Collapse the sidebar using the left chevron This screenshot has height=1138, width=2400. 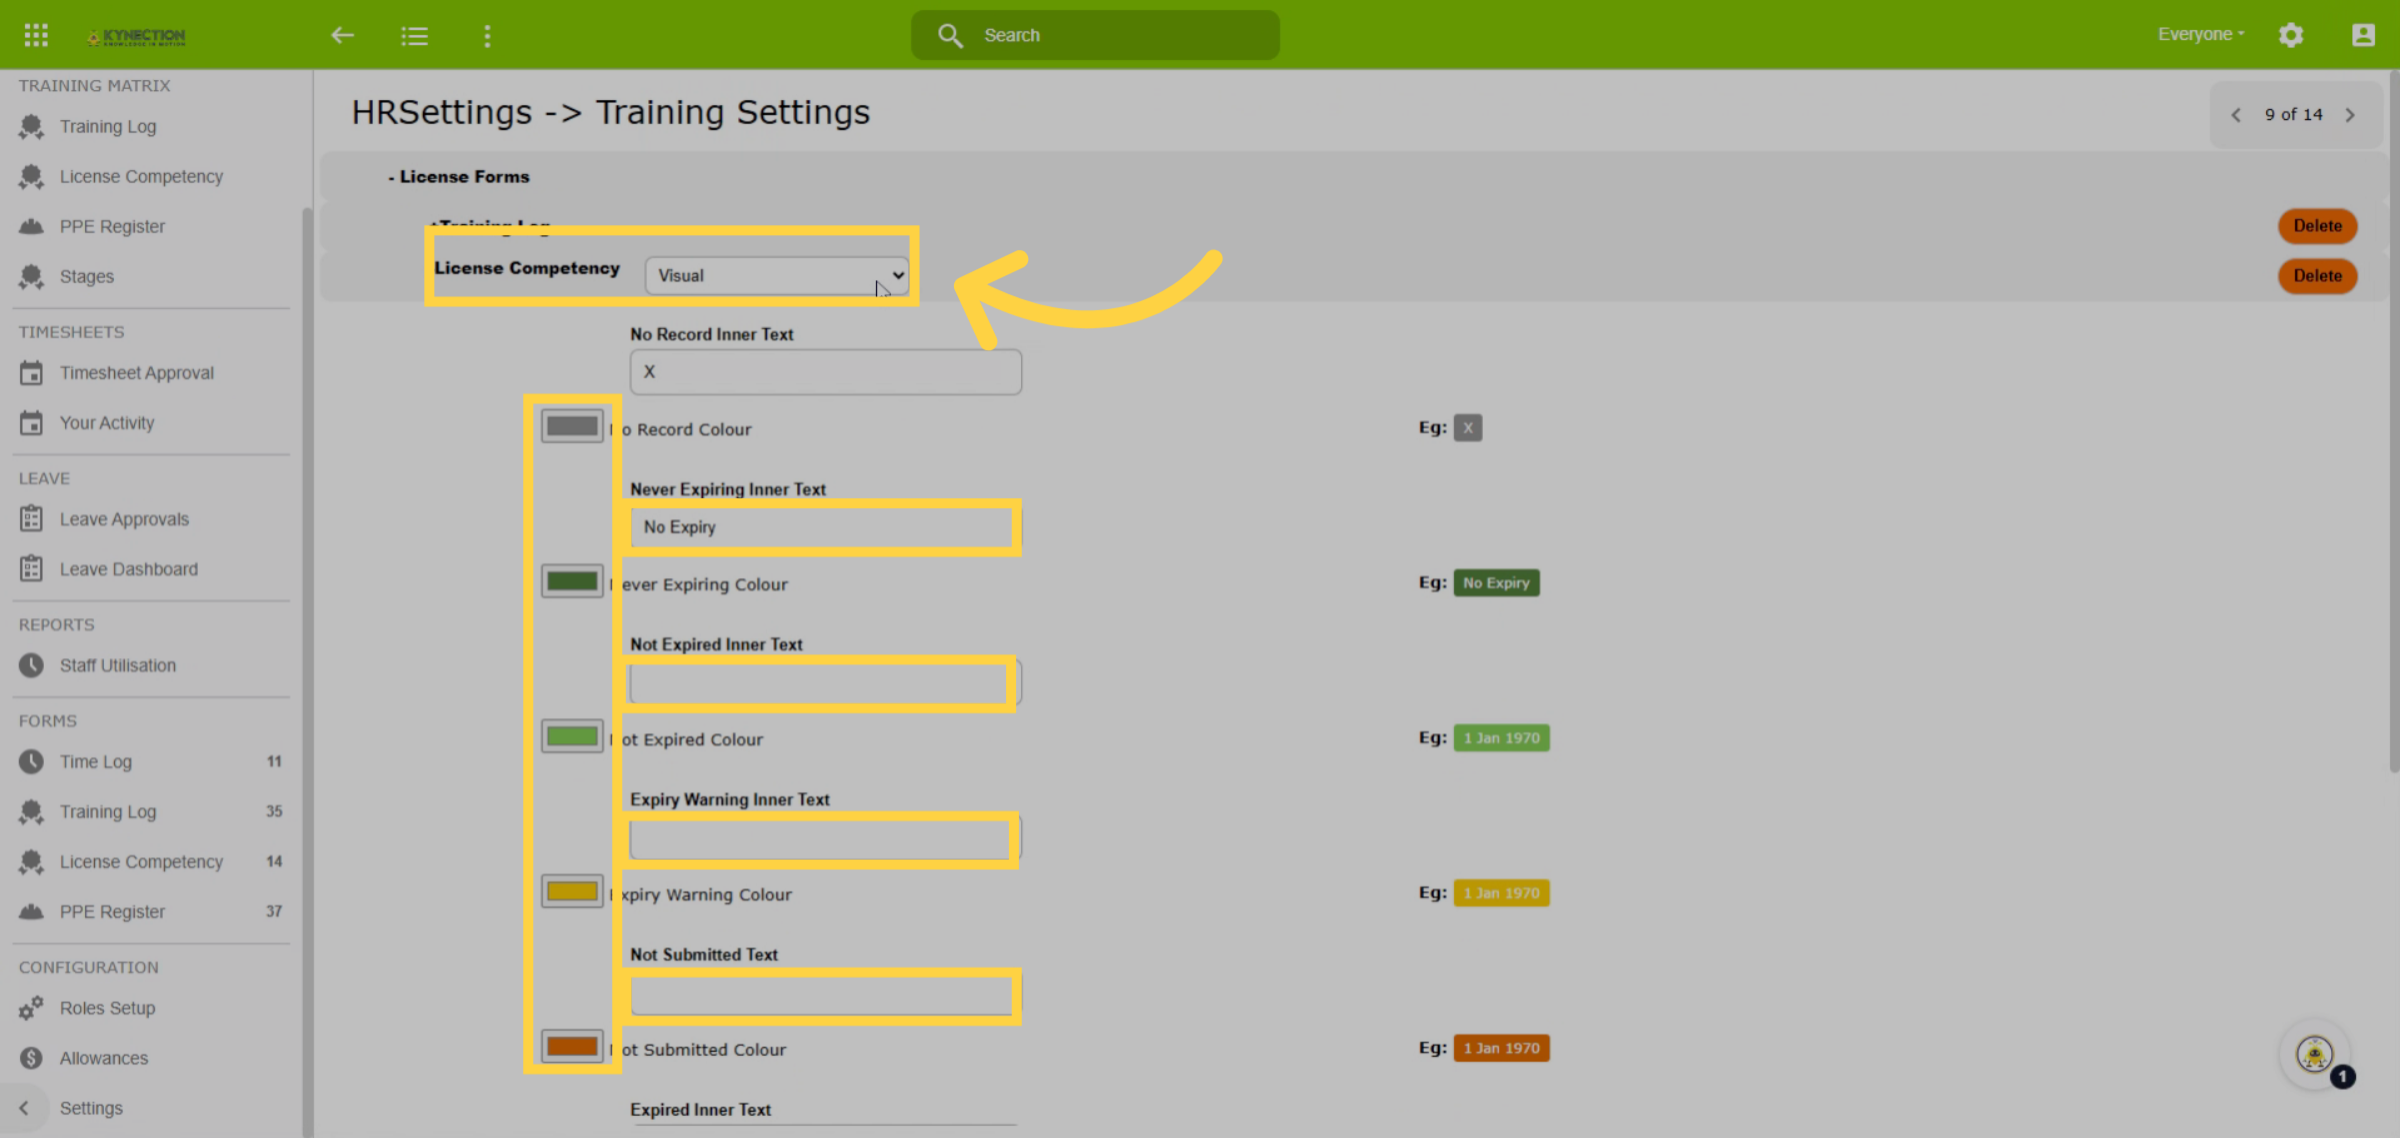24,1108
